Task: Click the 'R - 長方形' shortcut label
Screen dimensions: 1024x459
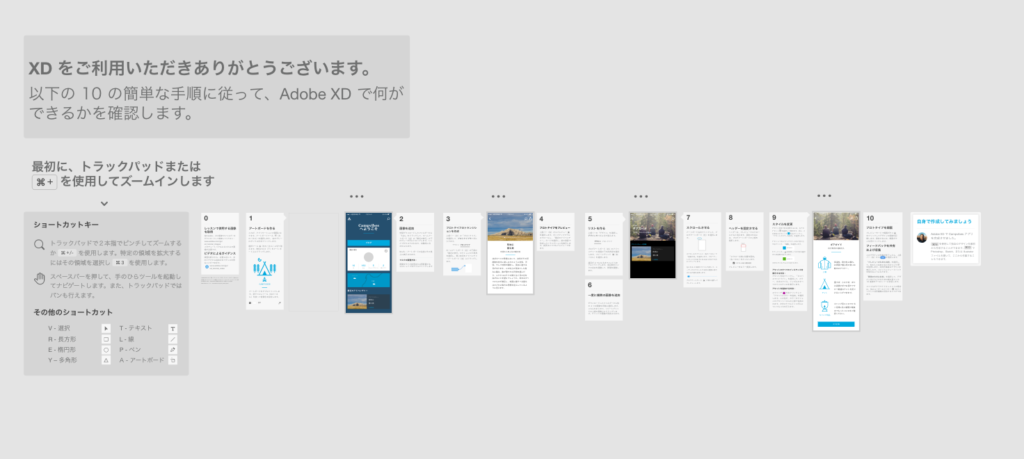Action: coord(63,339)
